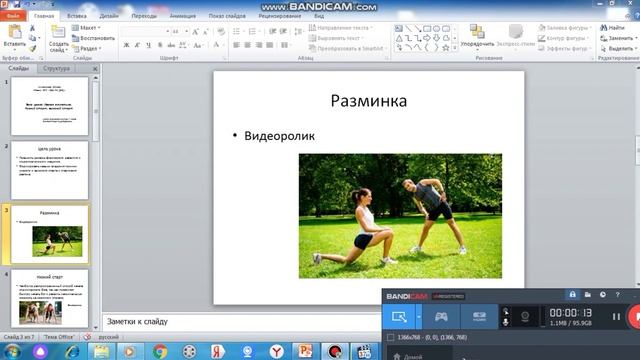Image resolution: width=640 pixels, height=360 pixels.
Task: Click the Bandicam Домой (Home) button
Action: pos(408,357)
